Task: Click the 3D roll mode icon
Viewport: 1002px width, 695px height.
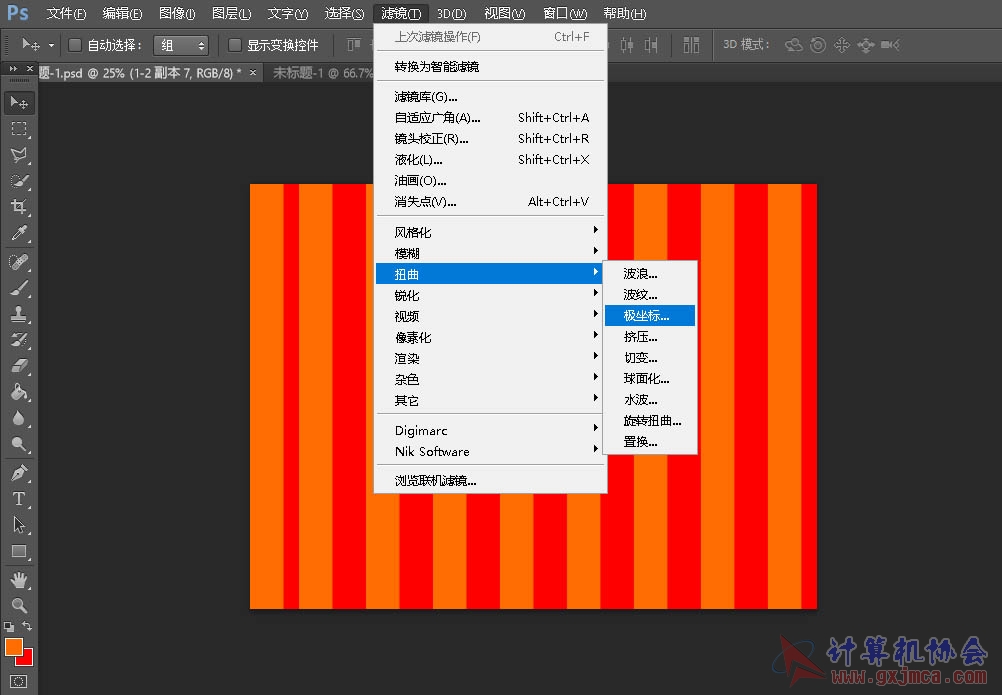Action: click(818, 45)
